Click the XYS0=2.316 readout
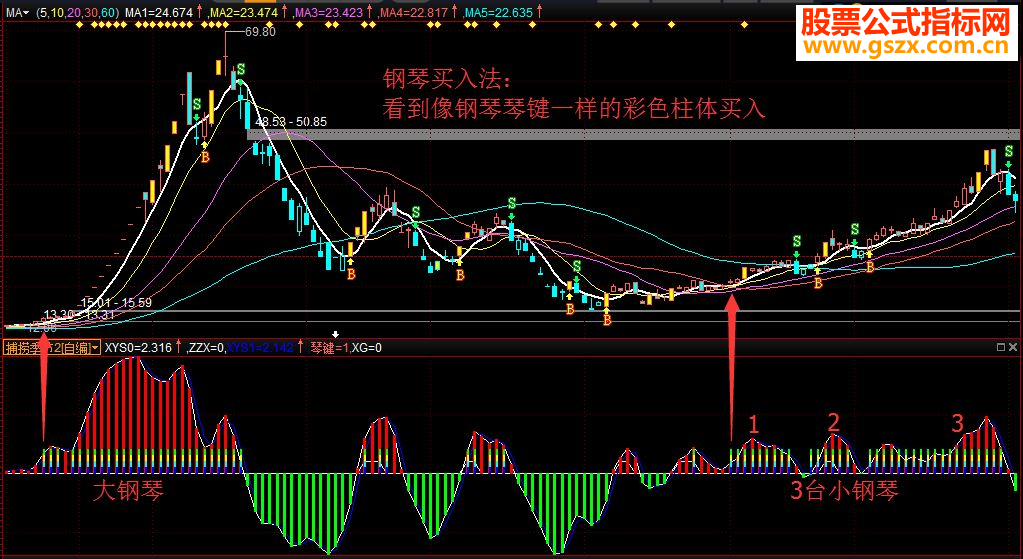This screenshot has width=1023, height=559. click(x=138, y=348)
